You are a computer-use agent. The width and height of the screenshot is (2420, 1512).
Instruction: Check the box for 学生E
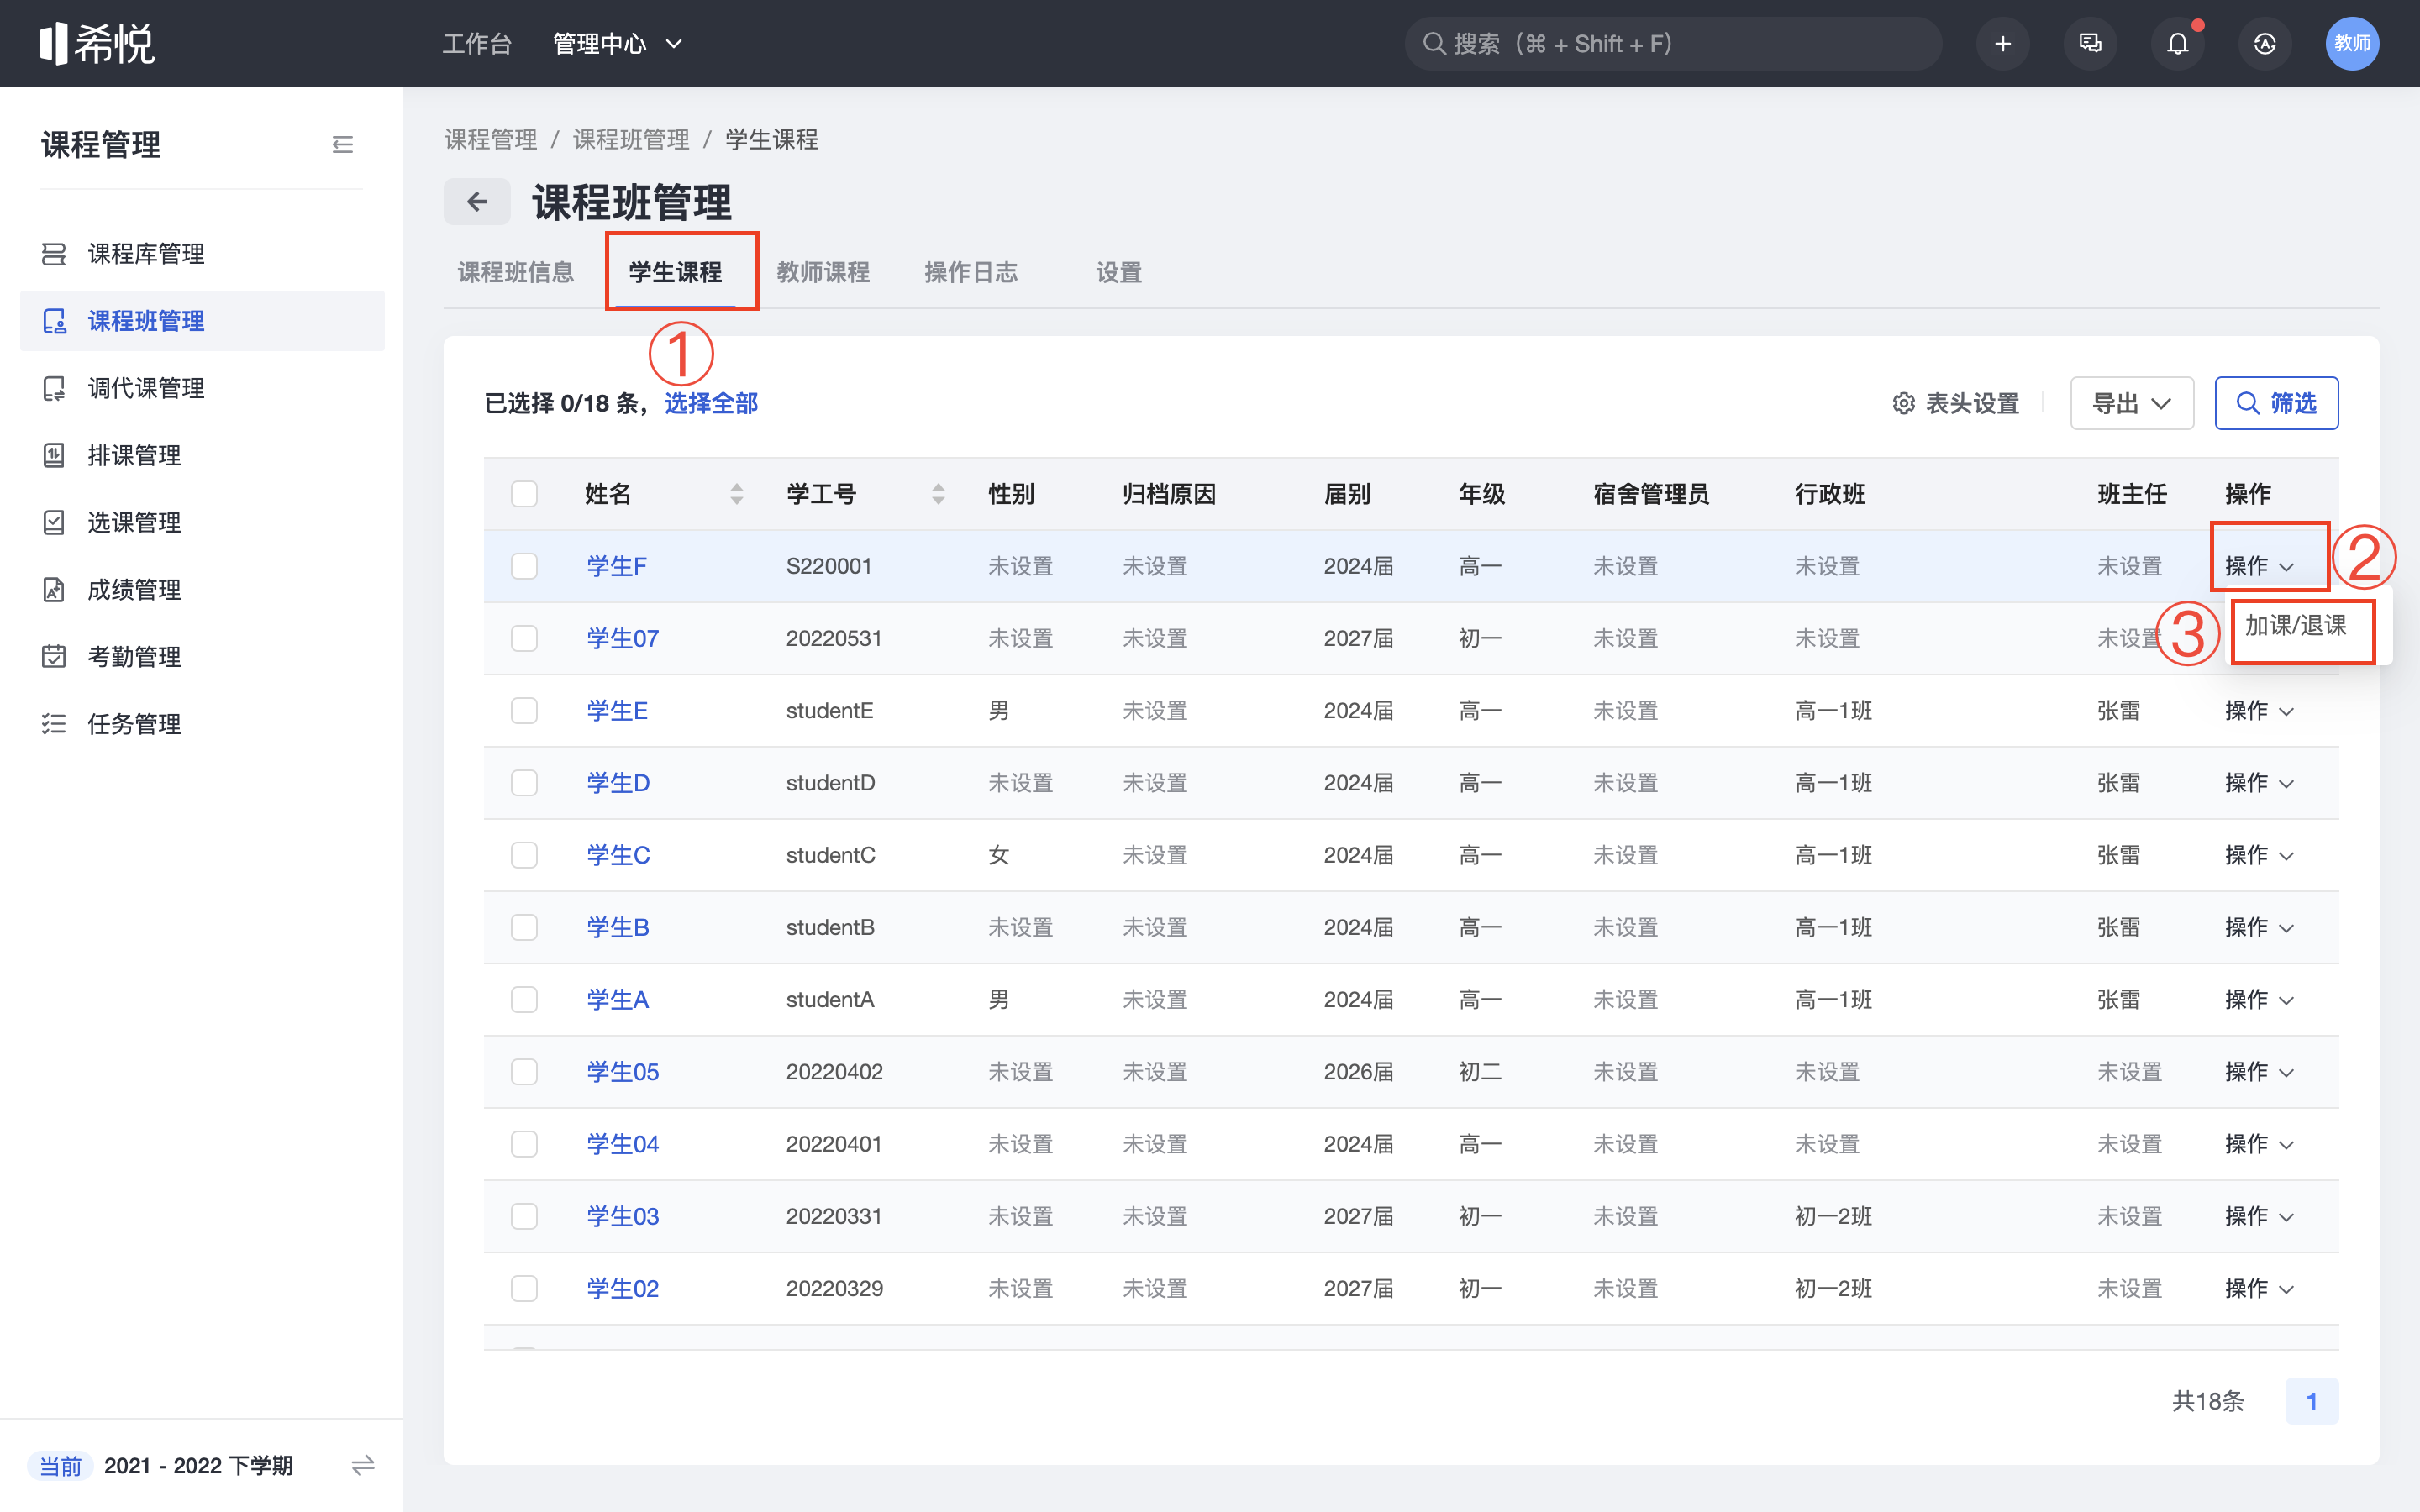coord(524,711)
